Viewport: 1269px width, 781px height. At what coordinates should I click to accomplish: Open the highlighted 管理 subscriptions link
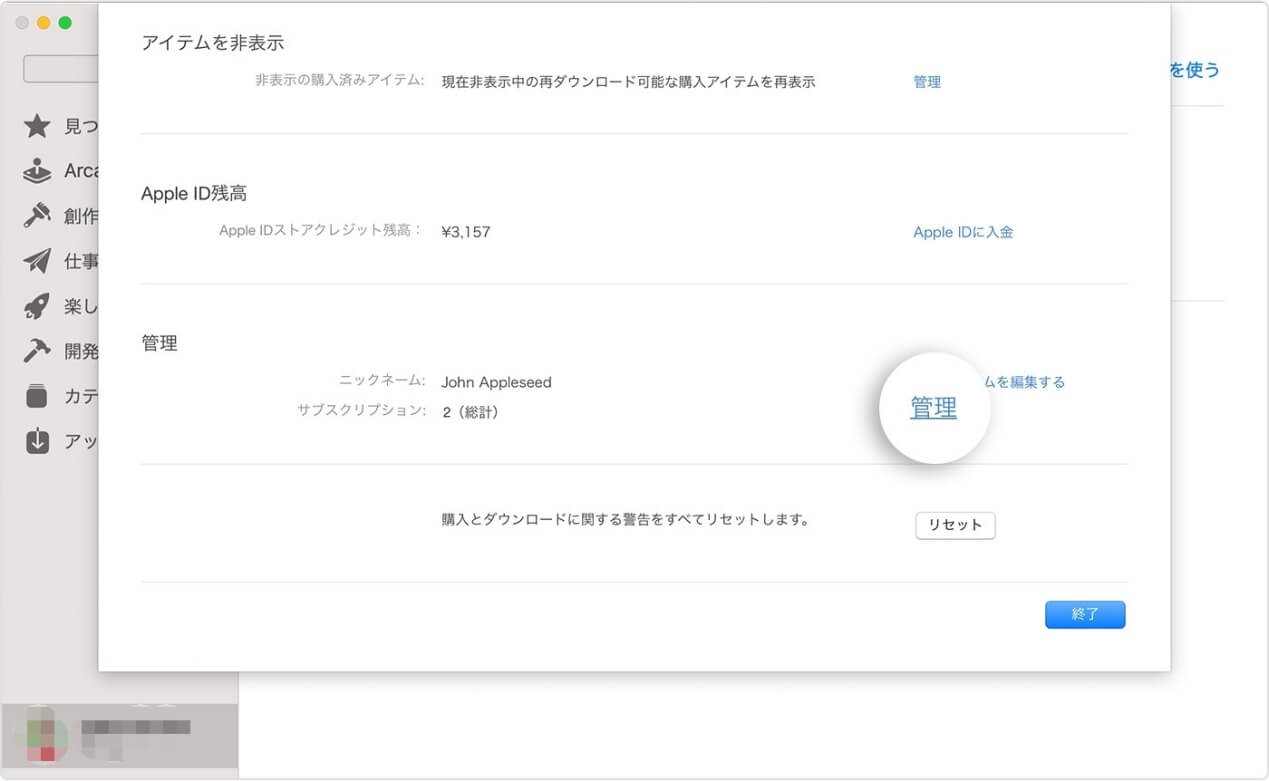933,408
